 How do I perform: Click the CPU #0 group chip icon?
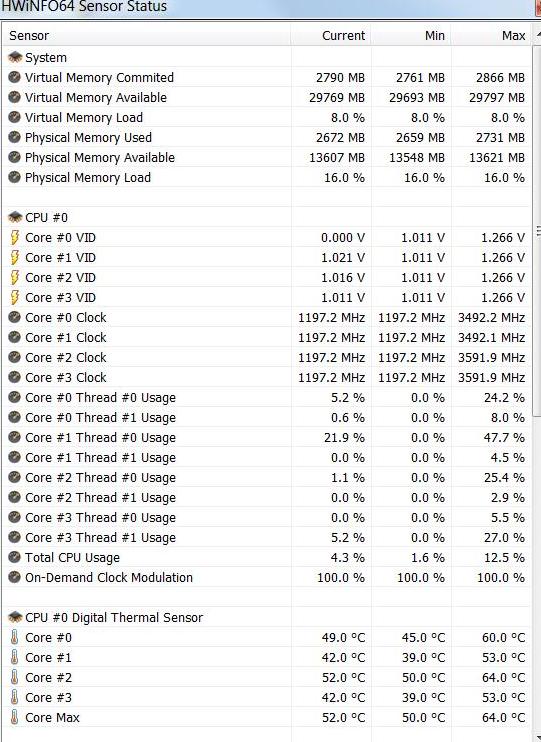[x=15, y=217]
